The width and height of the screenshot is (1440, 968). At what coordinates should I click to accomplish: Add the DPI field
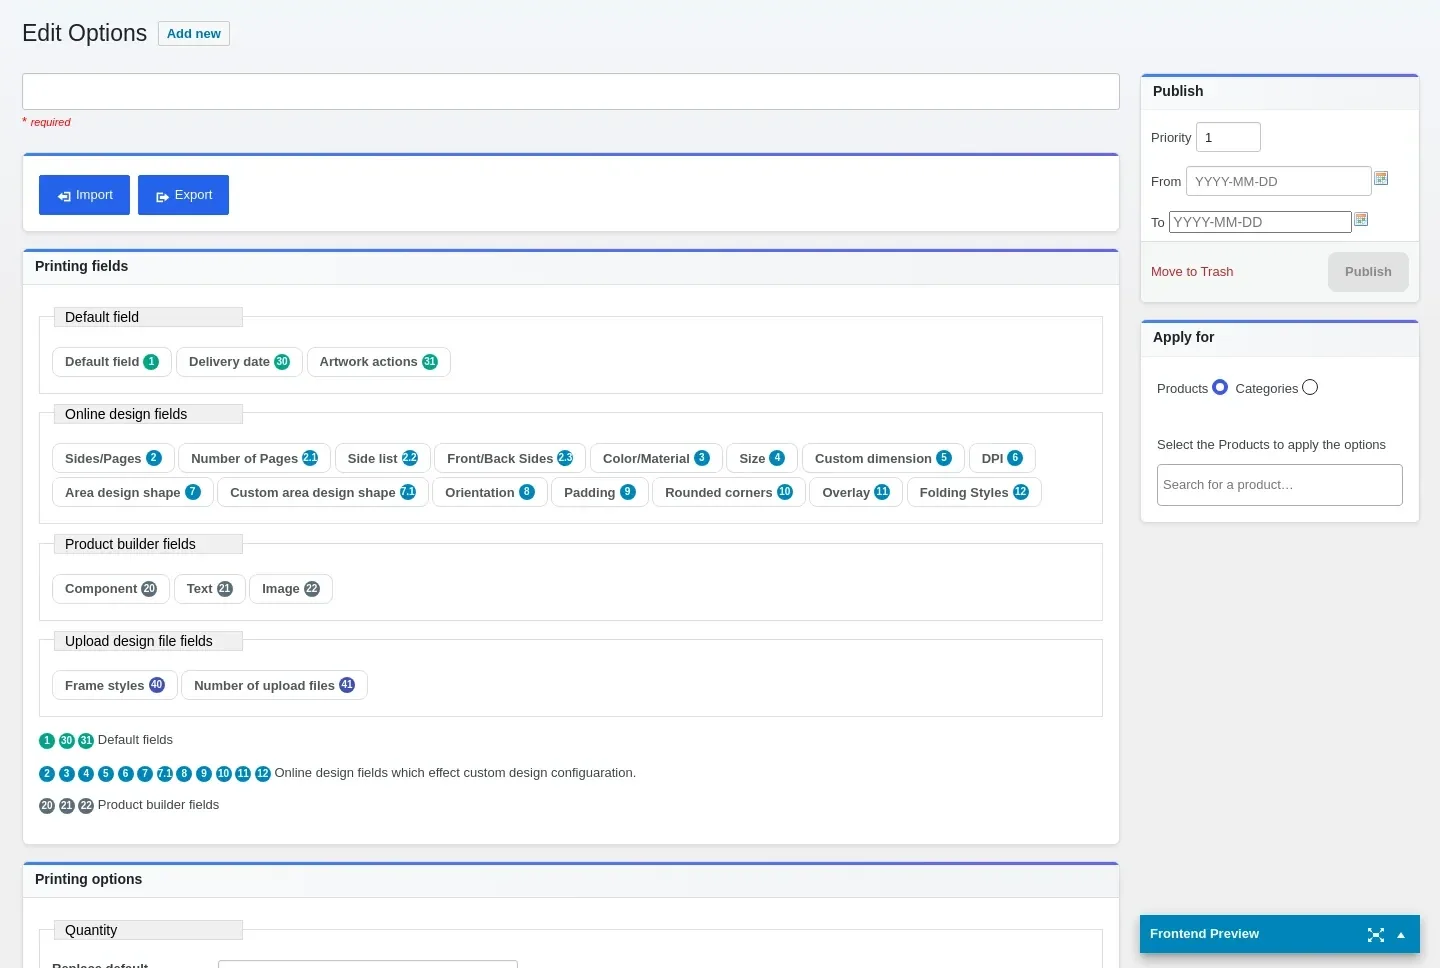[x=1002, y=459]
